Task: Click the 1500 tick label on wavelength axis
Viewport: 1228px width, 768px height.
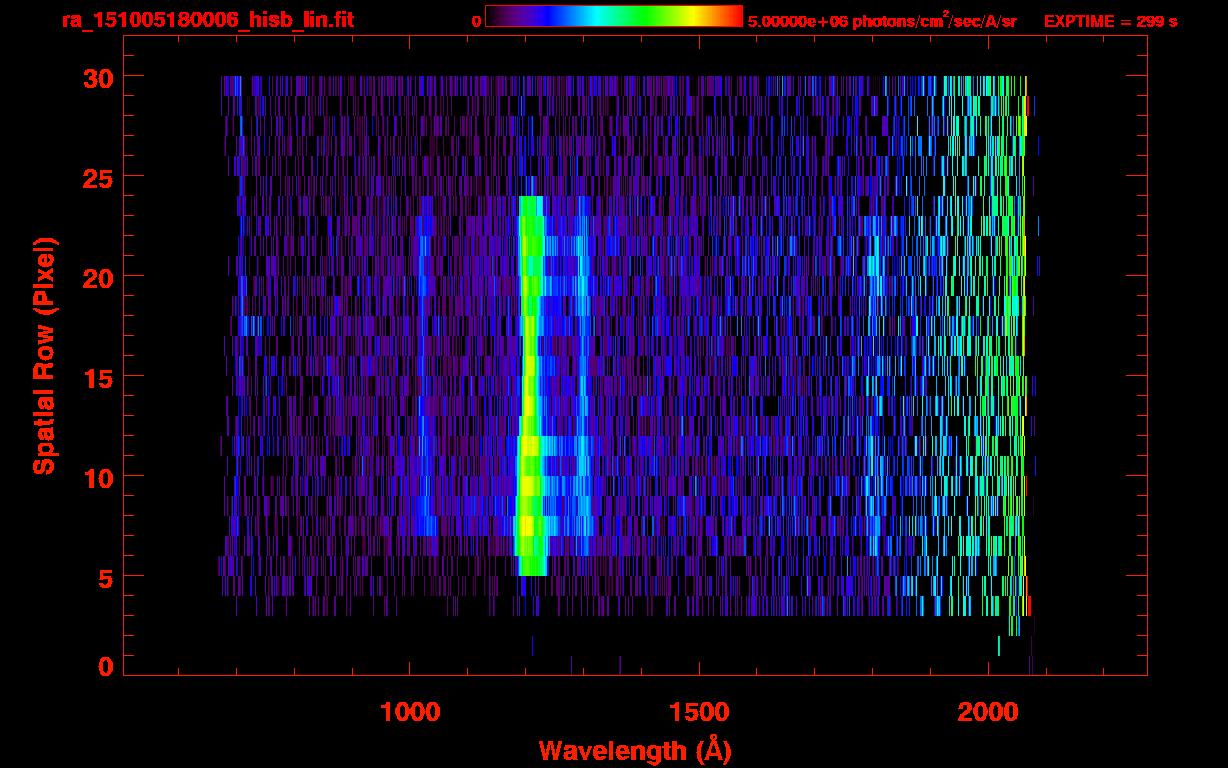Action: pos(699,712)
